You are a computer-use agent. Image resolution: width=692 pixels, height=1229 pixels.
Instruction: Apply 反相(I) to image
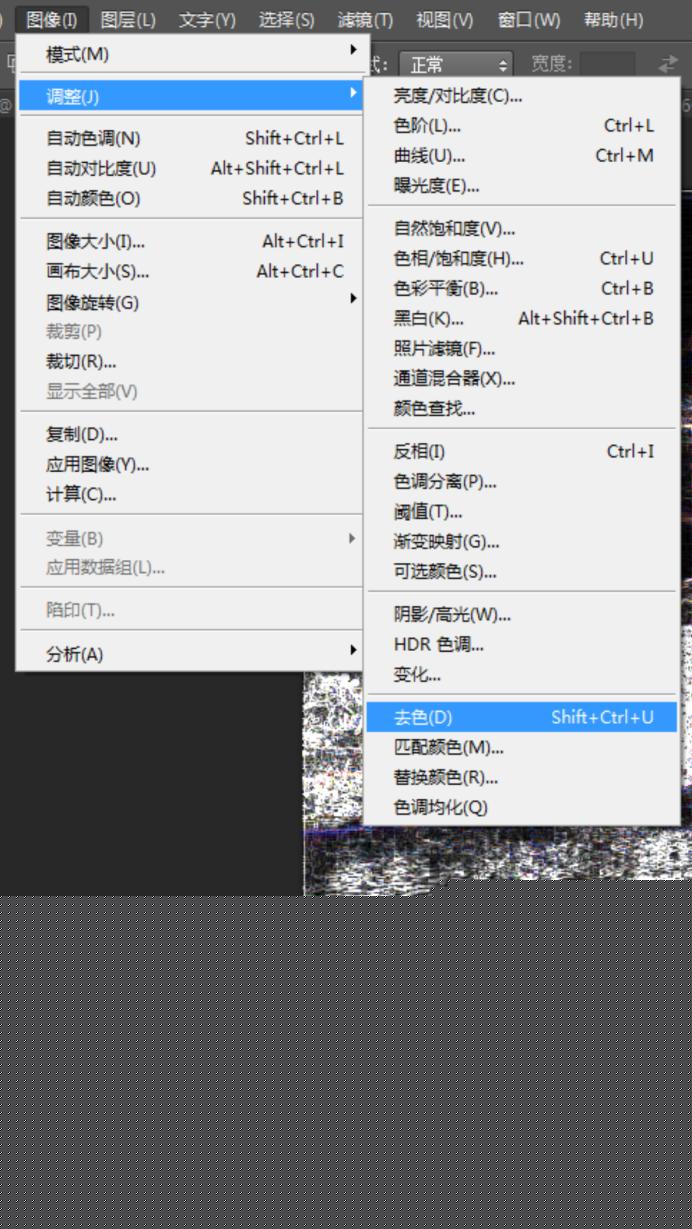pyautogui.click(x=522, y=451)
